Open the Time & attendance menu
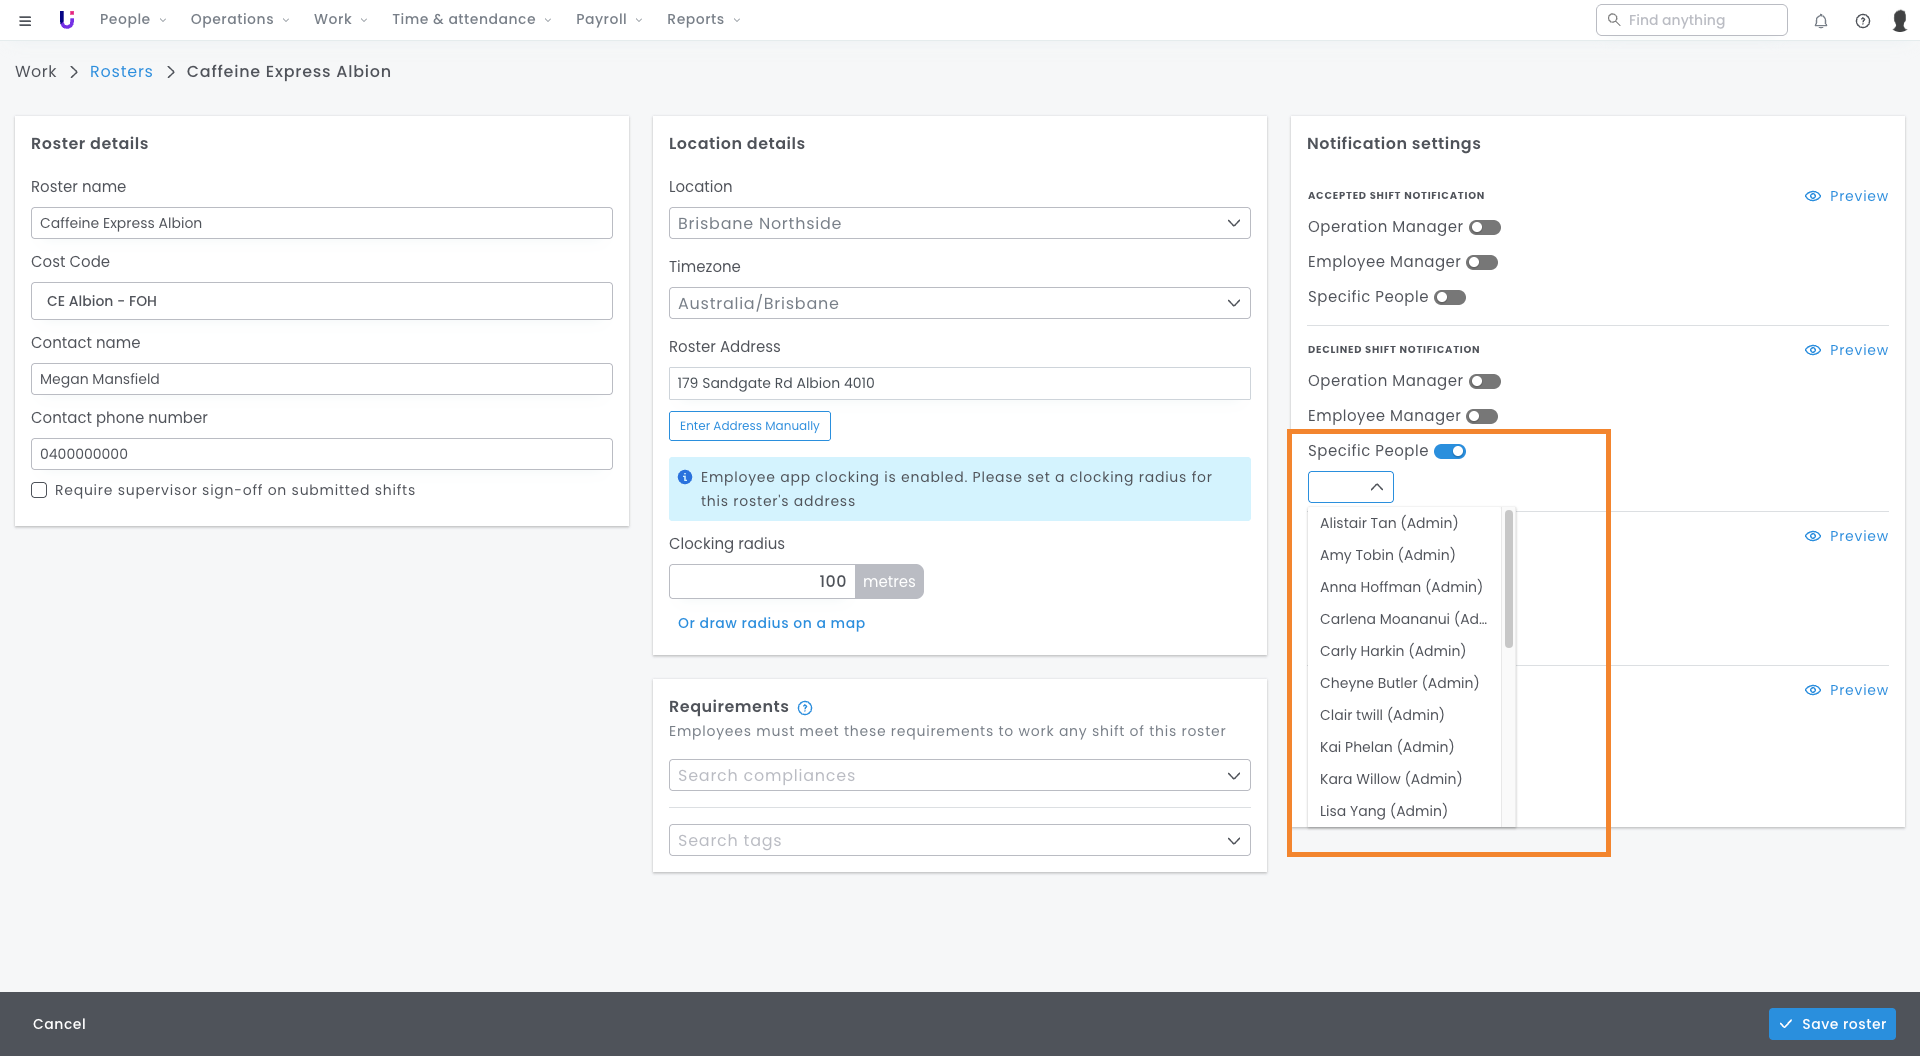This screenshot has width=1920, height=1056. [x=471, y=20]
